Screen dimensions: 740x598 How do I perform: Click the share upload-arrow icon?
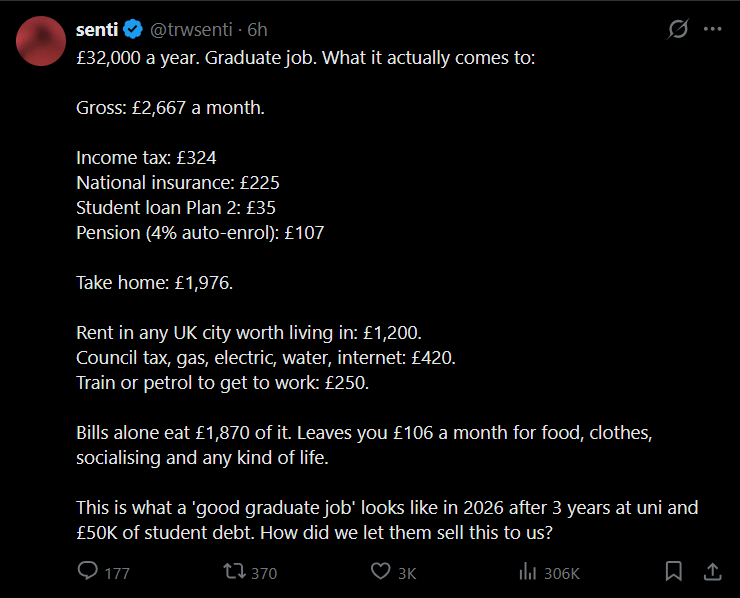[712, 572]
